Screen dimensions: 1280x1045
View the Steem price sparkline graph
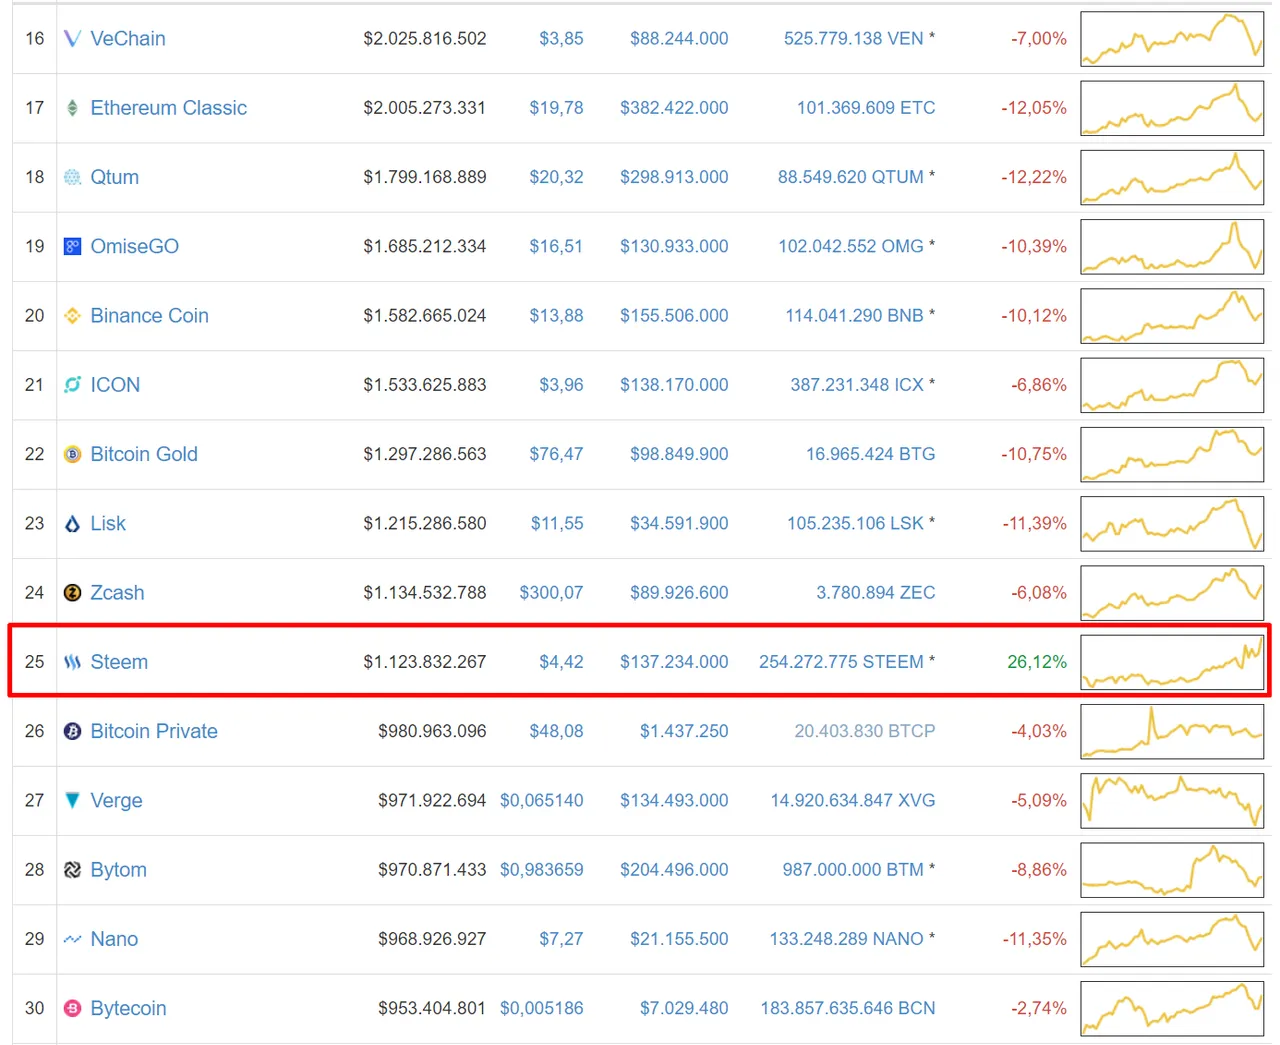click(1172, 662)
